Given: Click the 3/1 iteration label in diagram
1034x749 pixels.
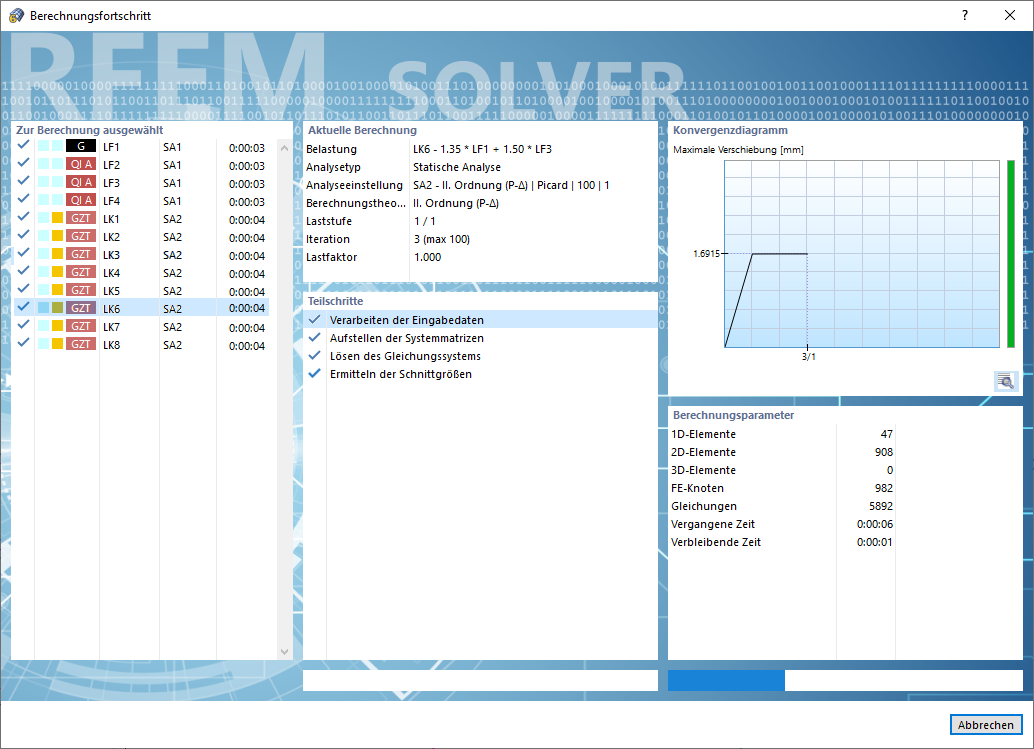Looking at the screenshot, I should (808, 357).
